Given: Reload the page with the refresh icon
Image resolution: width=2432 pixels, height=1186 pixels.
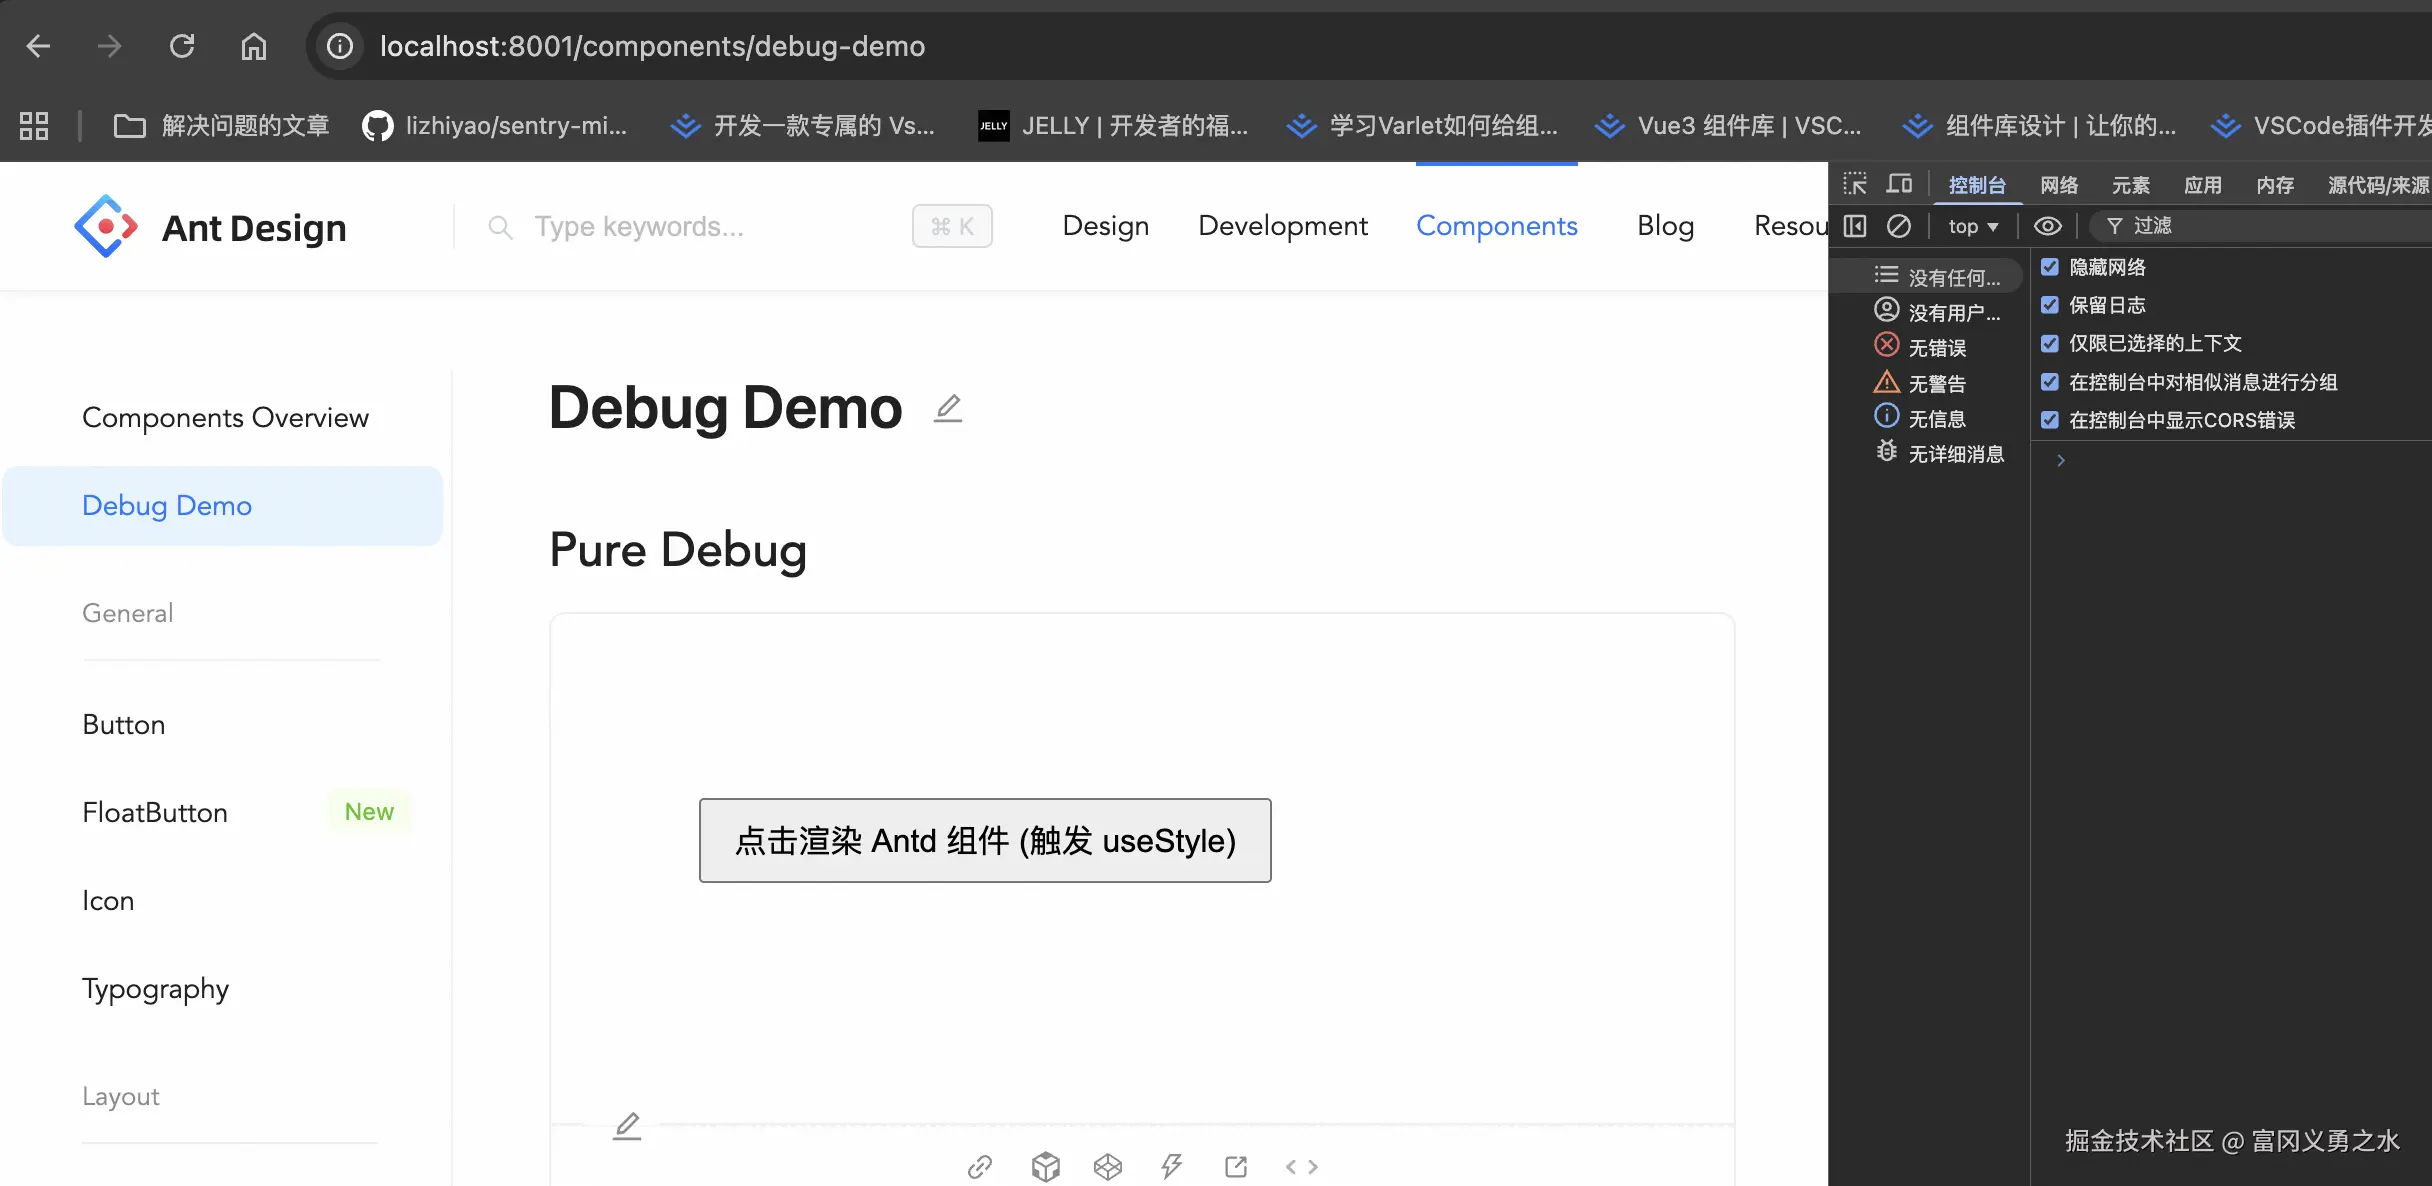Looking at the screenshot, I should click(x=182, y=46).
